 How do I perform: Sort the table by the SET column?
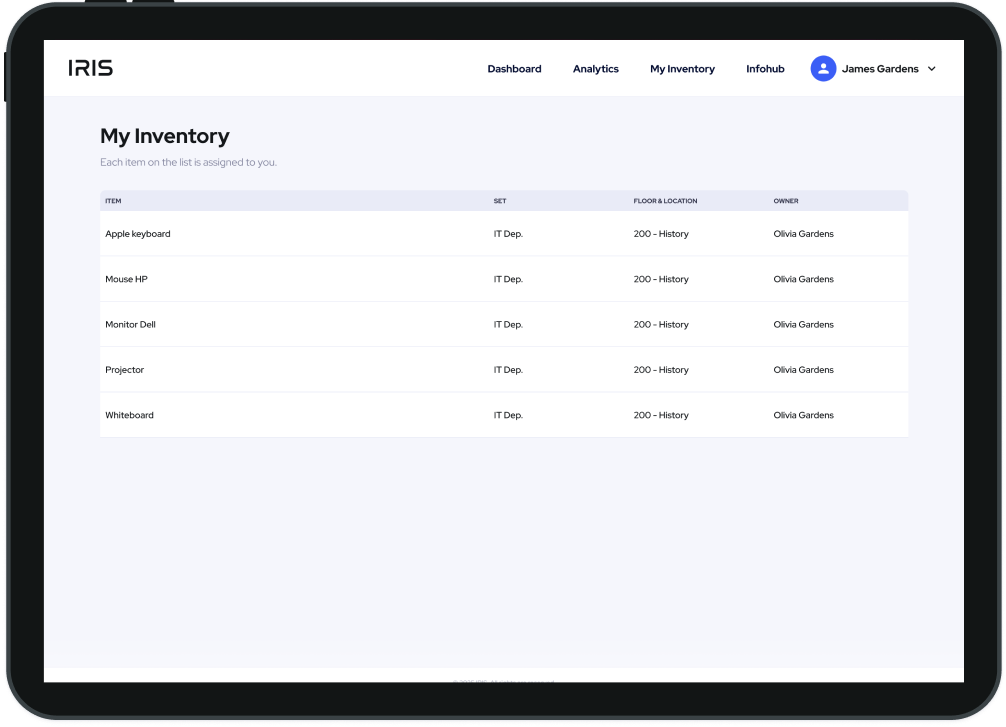[x=499, y=200]
